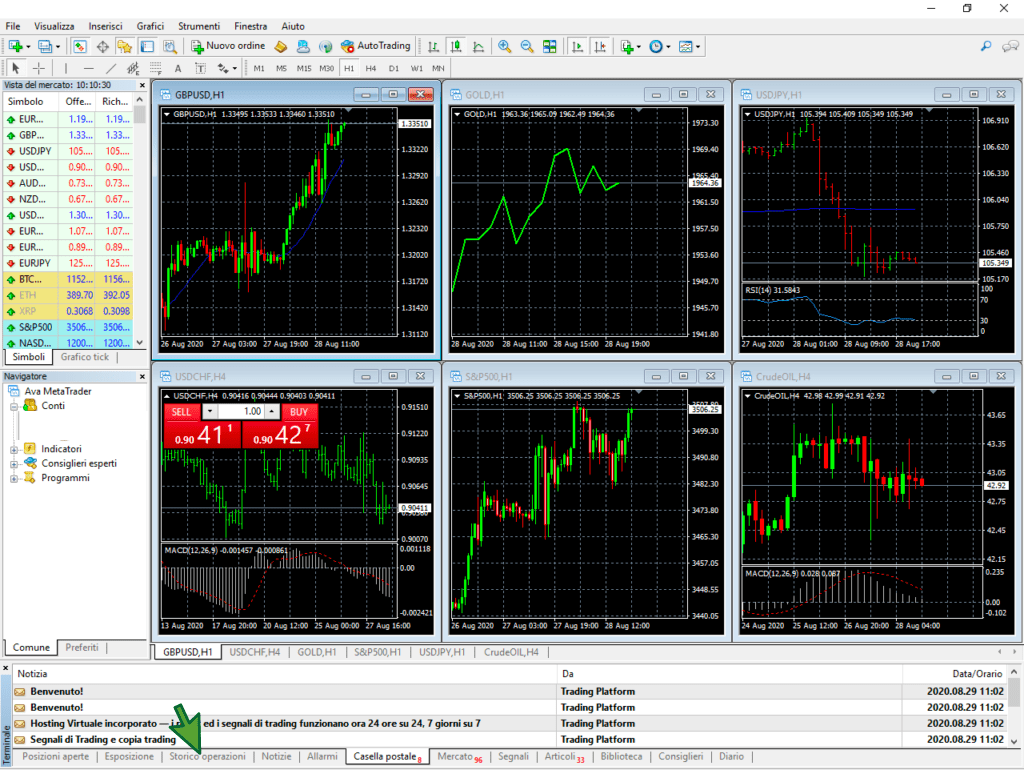Switch chart to candlesticks type
1024x770 pixels.
[x=456, y=46]
